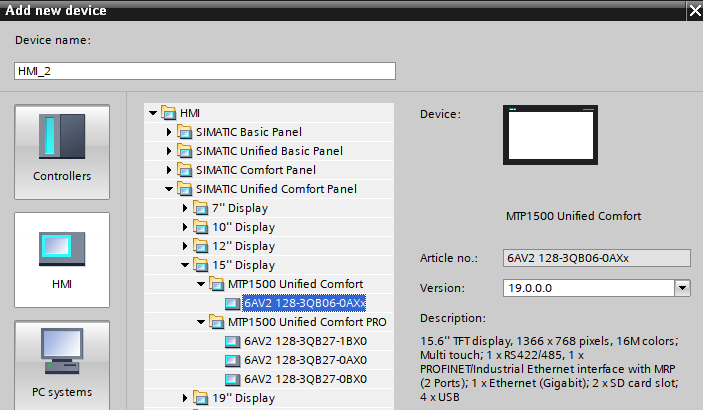The width and height of the screenshot is (703, 410).
Task: Select the Controllers device category
Action: (62, 152)
